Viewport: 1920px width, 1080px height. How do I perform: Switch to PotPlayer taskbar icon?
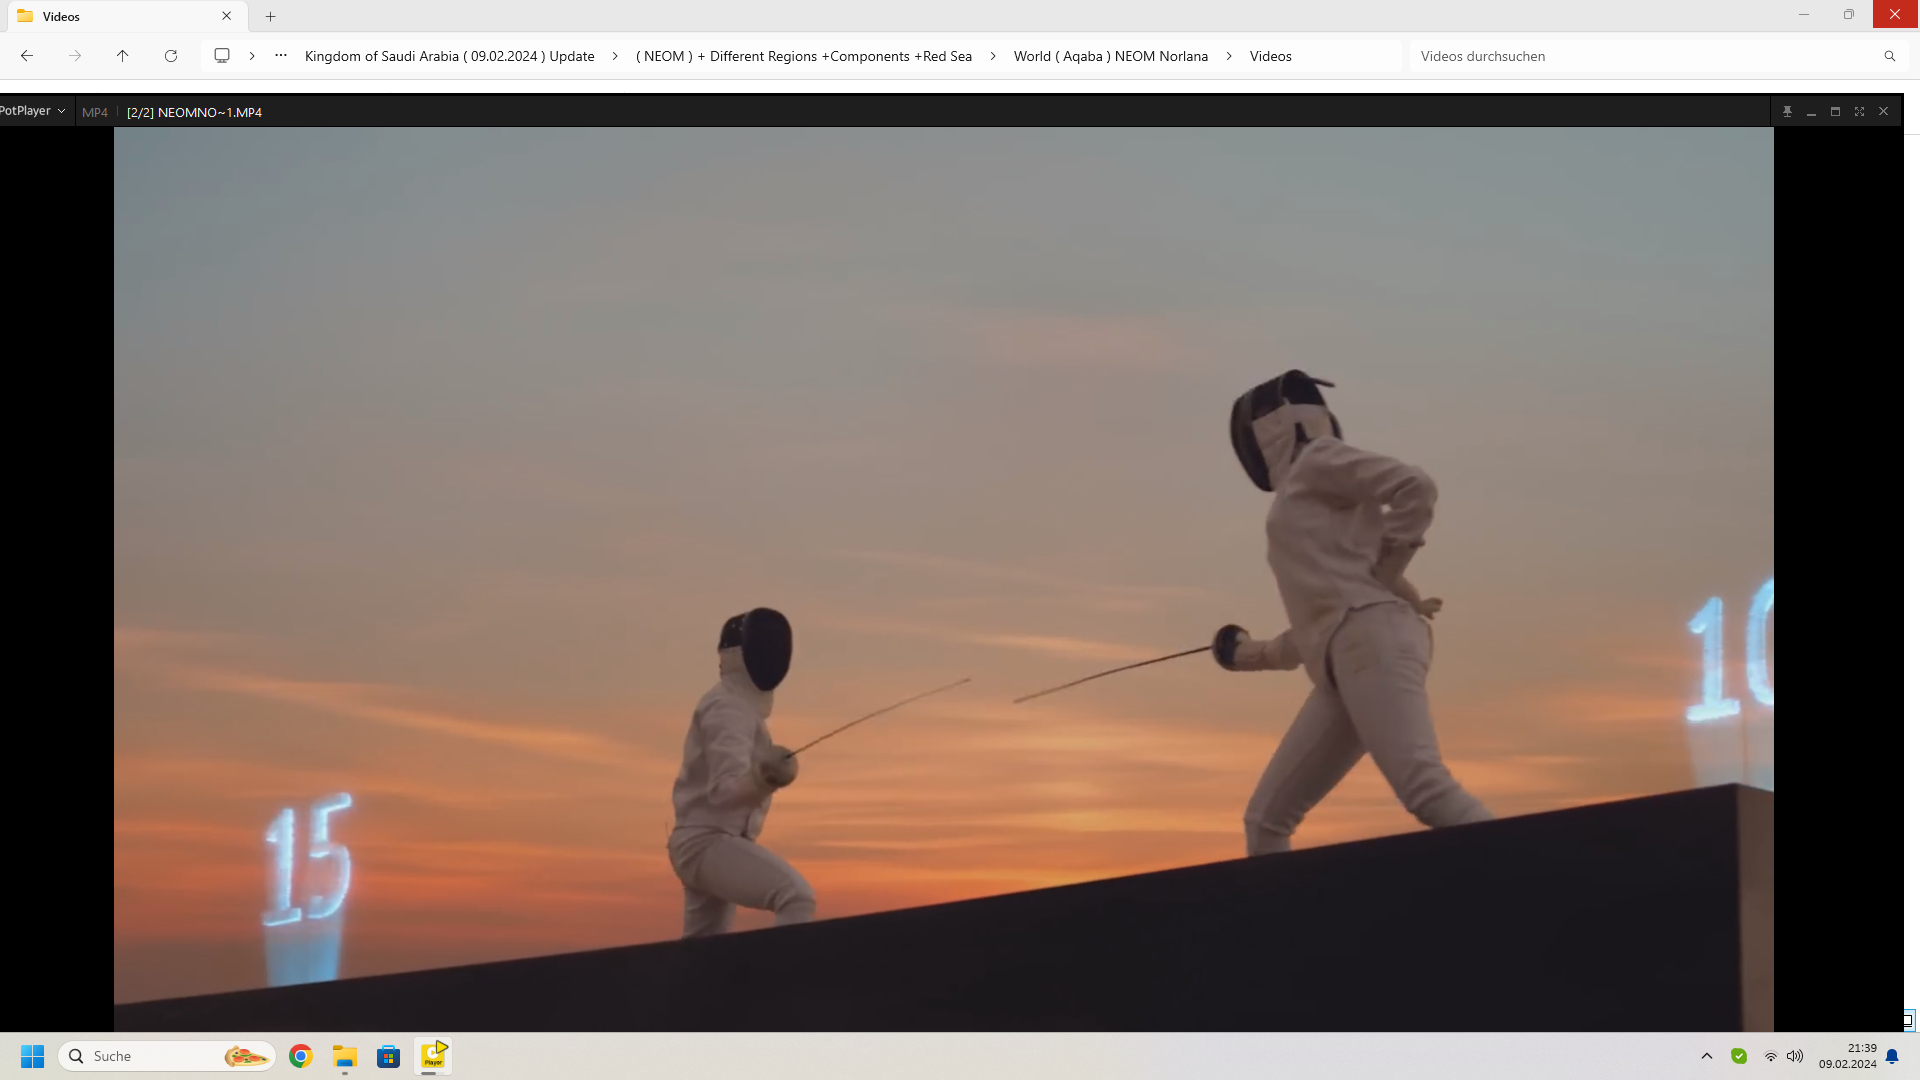[433, 1056]
